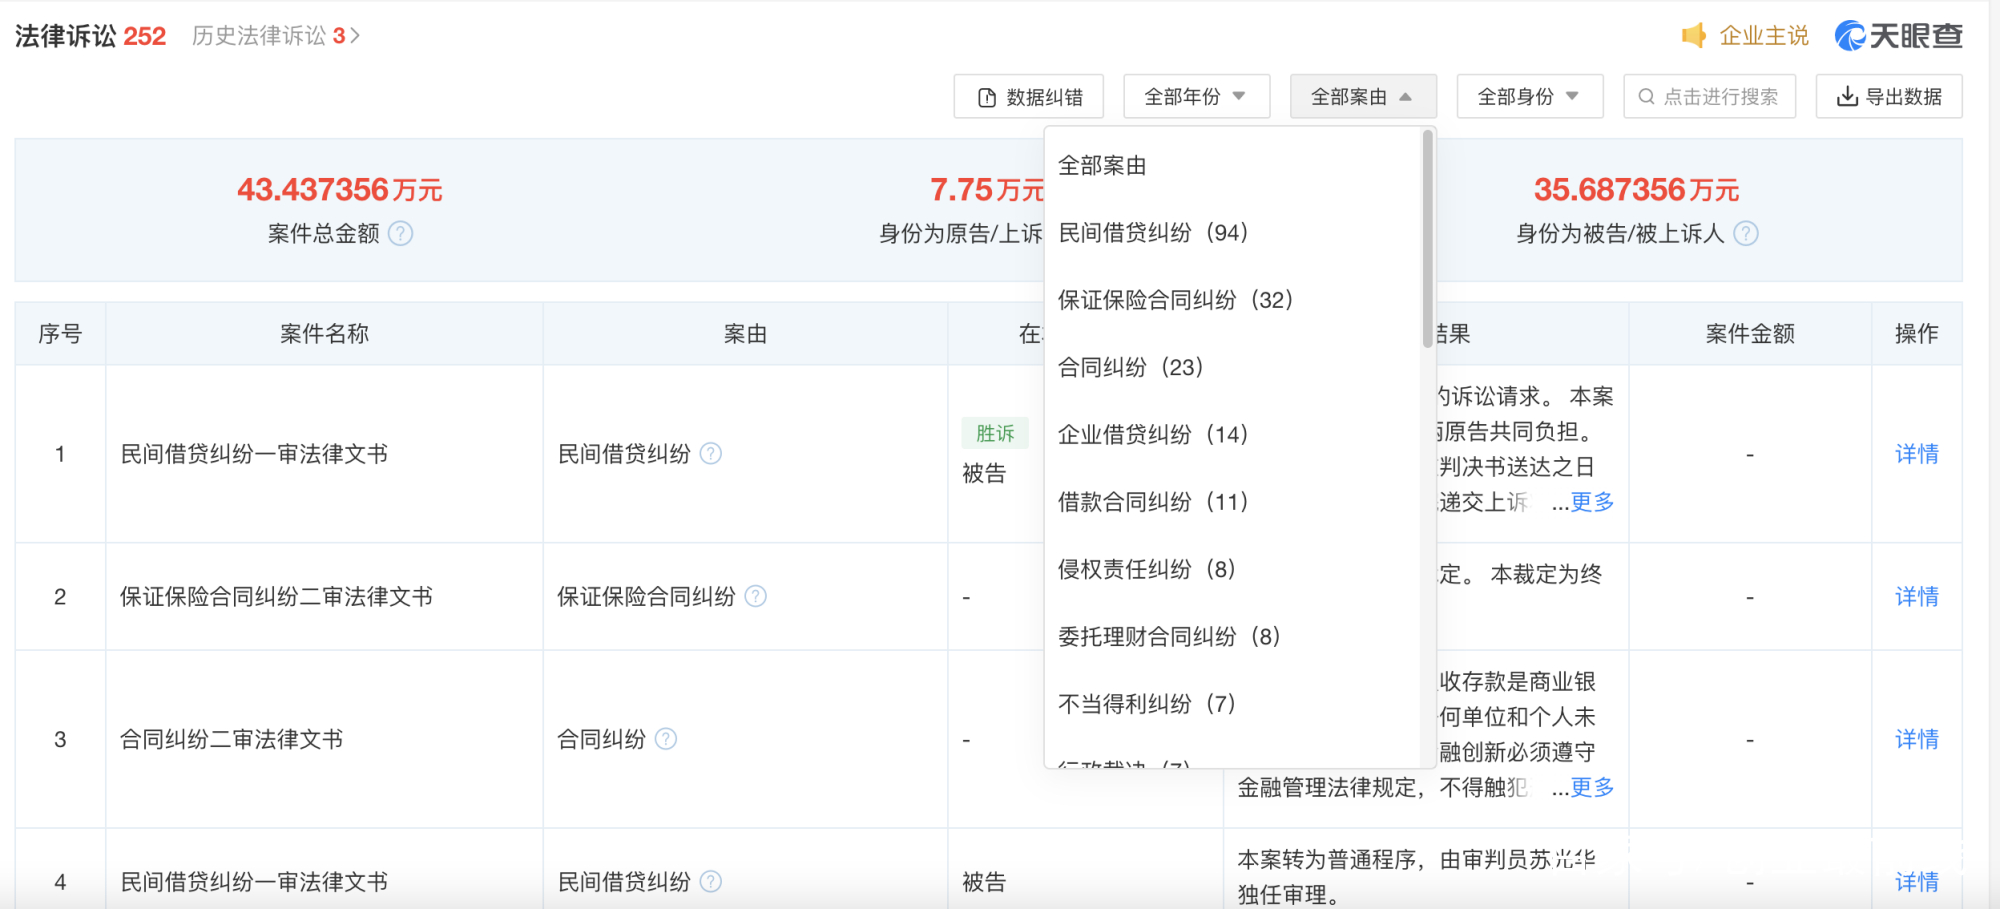Click the 胜诉 tag in row 1

(995, 433)
